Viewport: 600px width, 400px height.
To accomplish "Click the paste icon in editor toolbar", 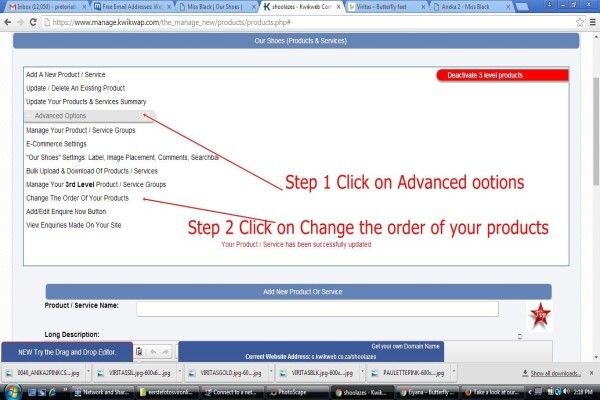I will (x=139, y=351).
